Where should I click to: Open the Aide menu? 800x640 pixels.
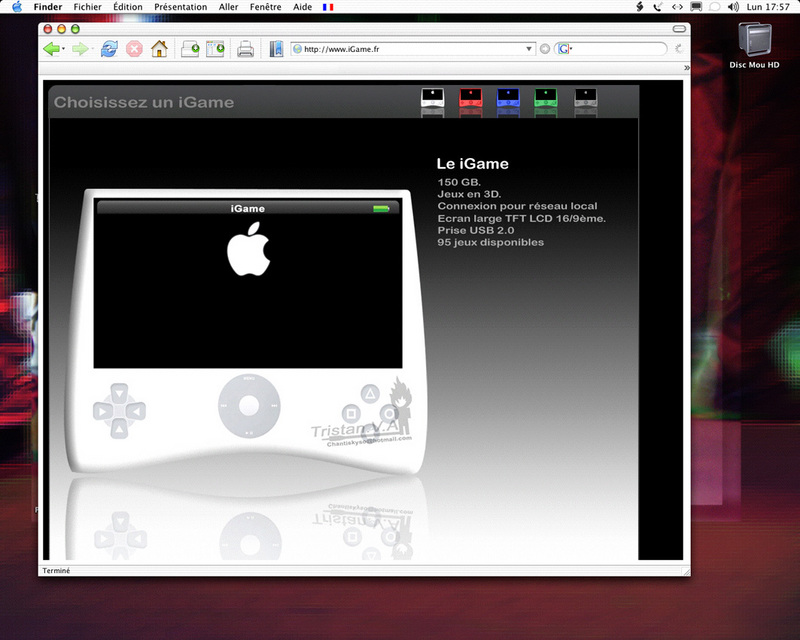click(x=303, y=7)
